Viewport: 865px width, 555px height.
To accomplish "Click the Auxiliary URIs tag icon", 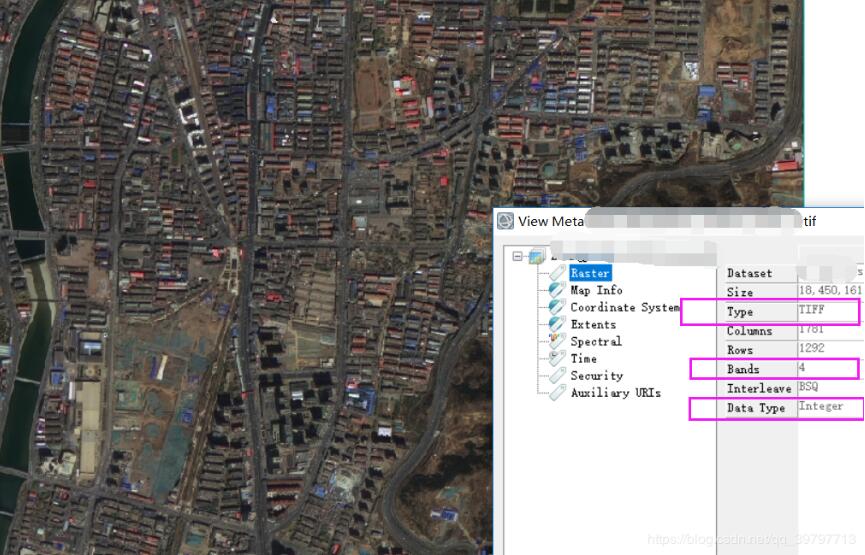I will coord(557,393).
